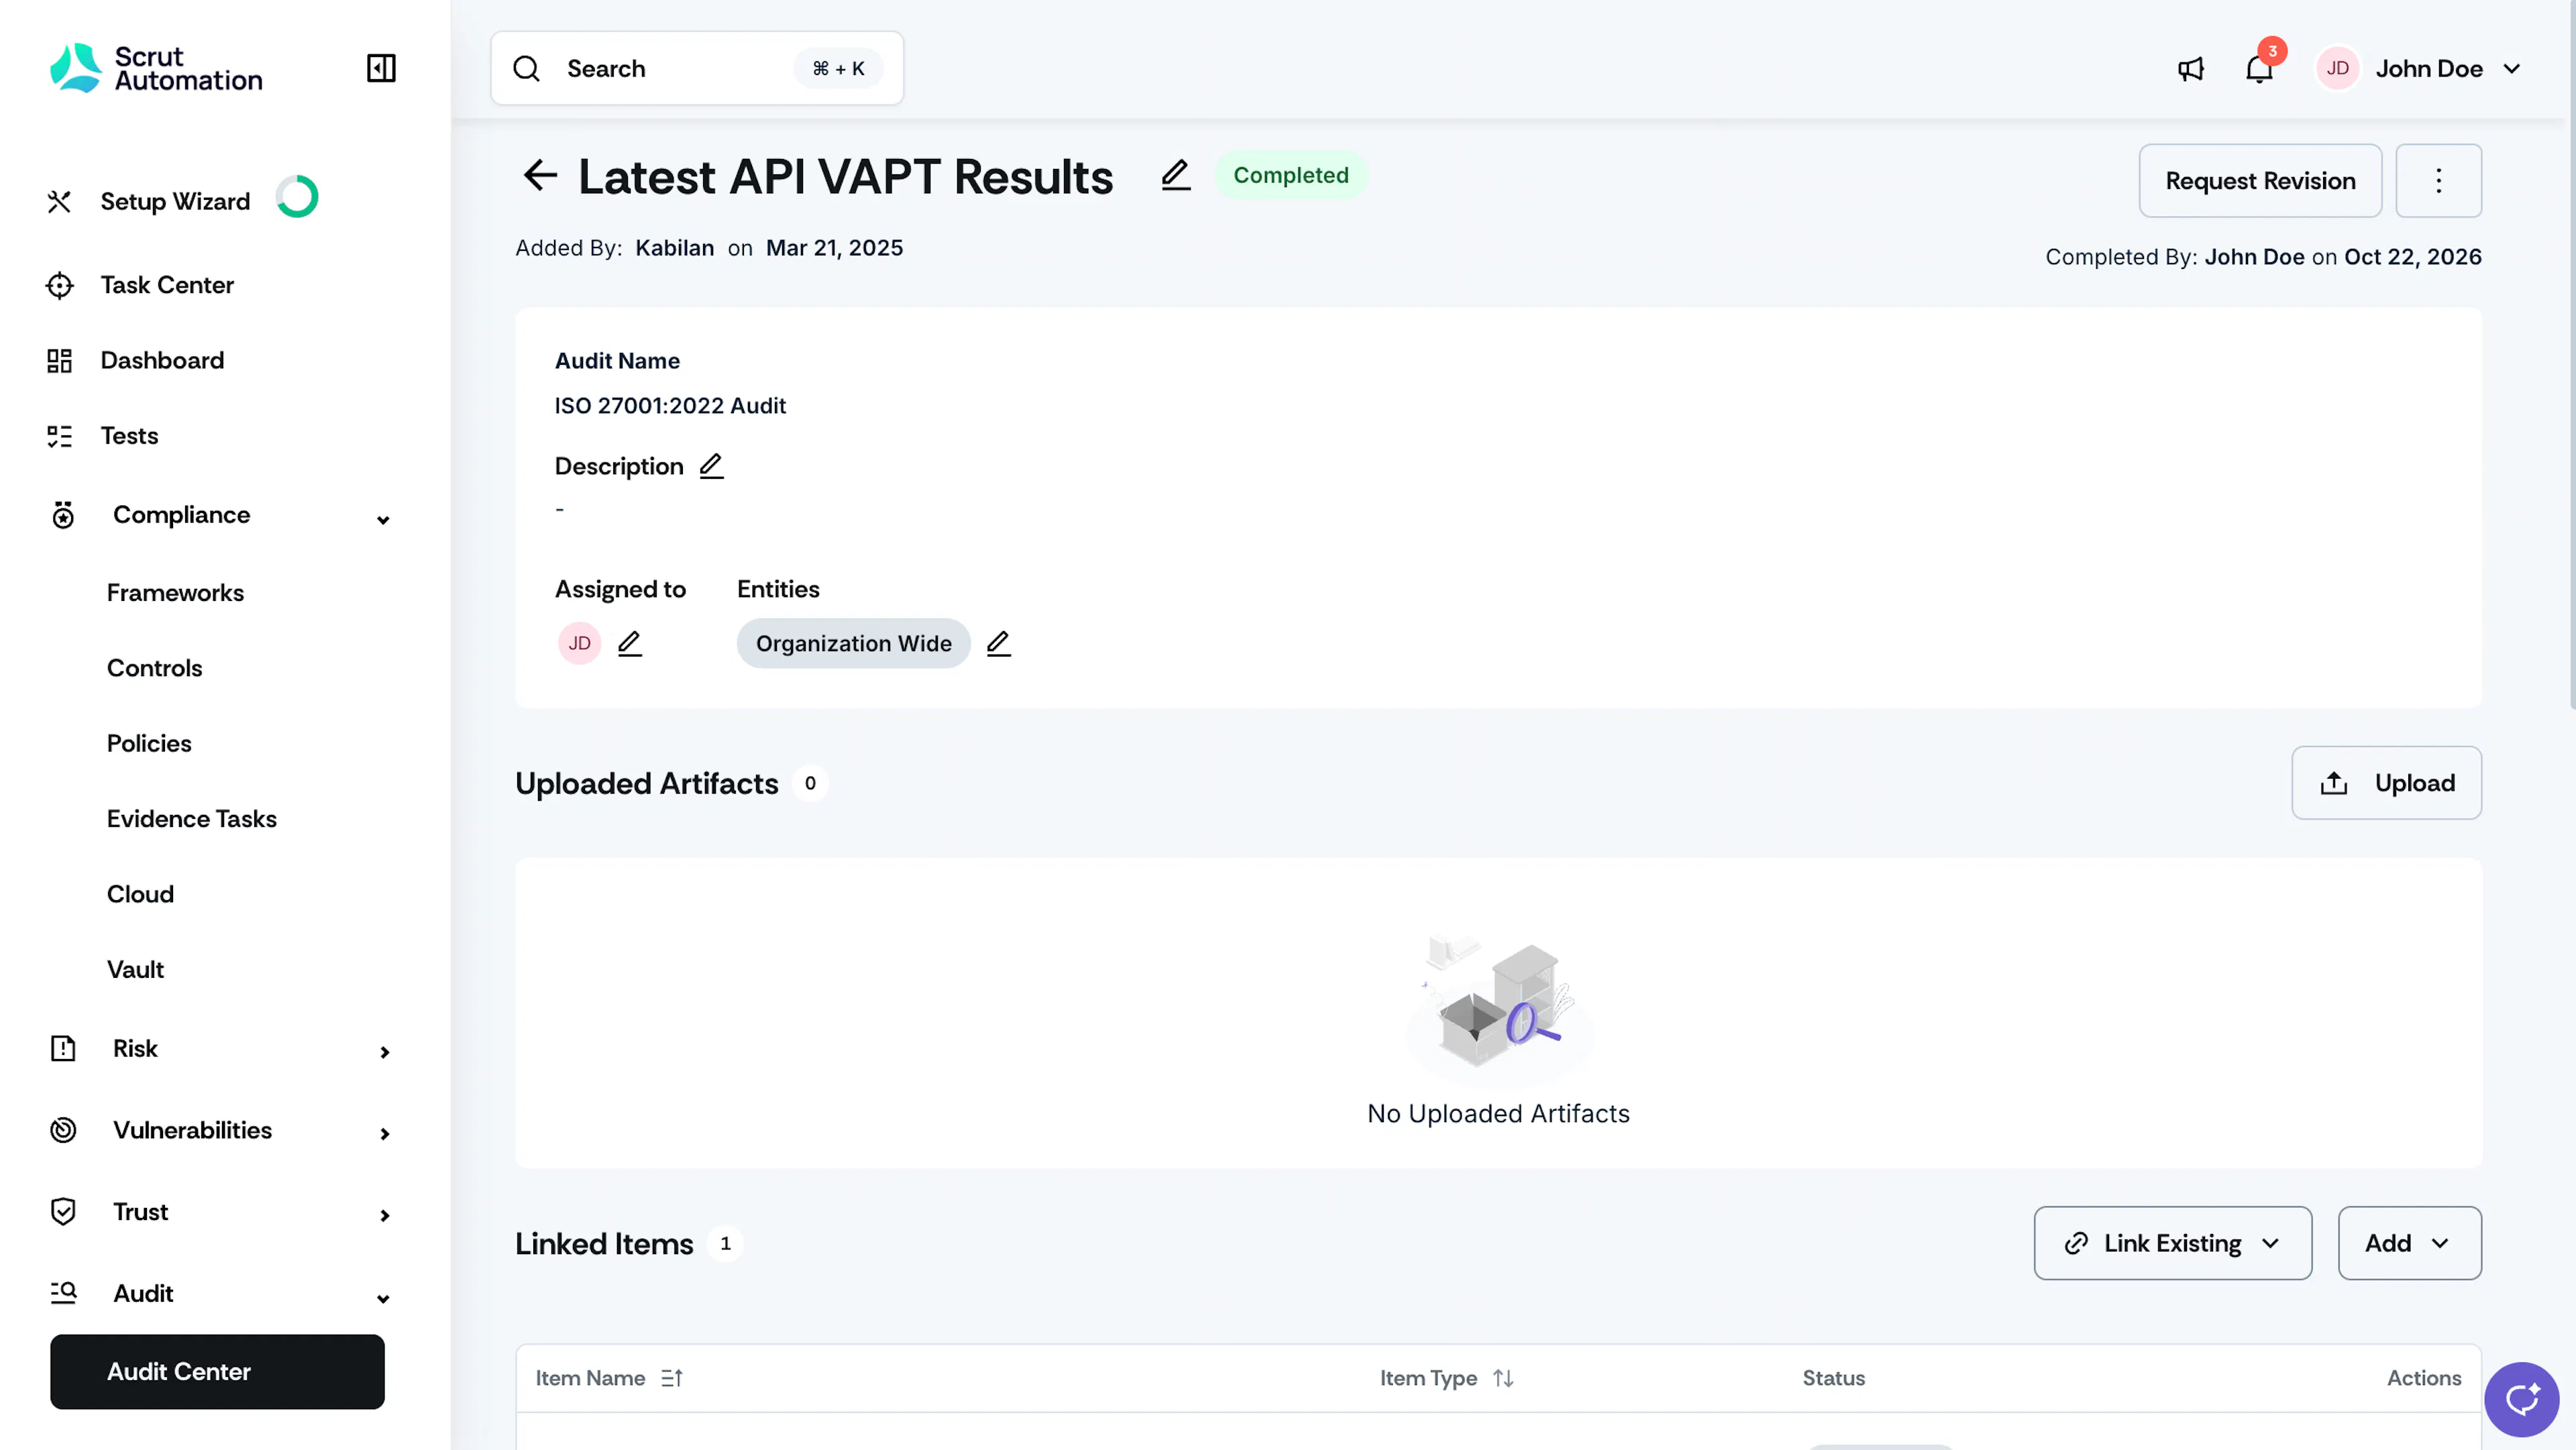The image size is (2576, 1450).
Task: Open Vault under Compliance
Action: pos(135,970)
